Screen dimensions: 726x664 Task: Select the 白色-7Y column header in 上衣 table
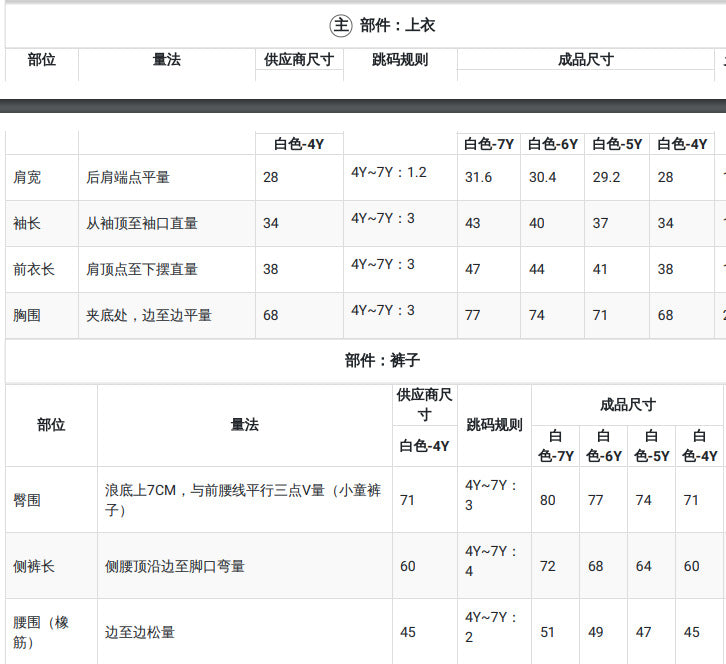[489, 144]
